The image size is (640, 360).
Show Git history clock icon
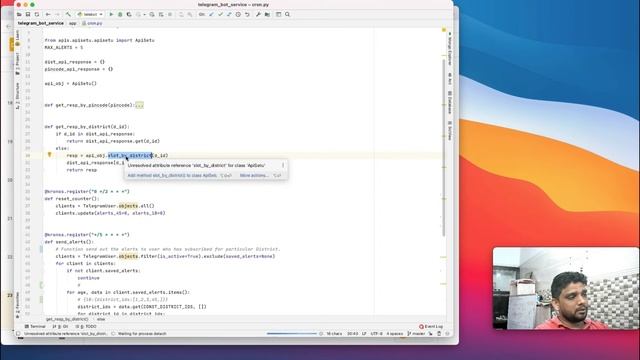click(x=238, y=14)
